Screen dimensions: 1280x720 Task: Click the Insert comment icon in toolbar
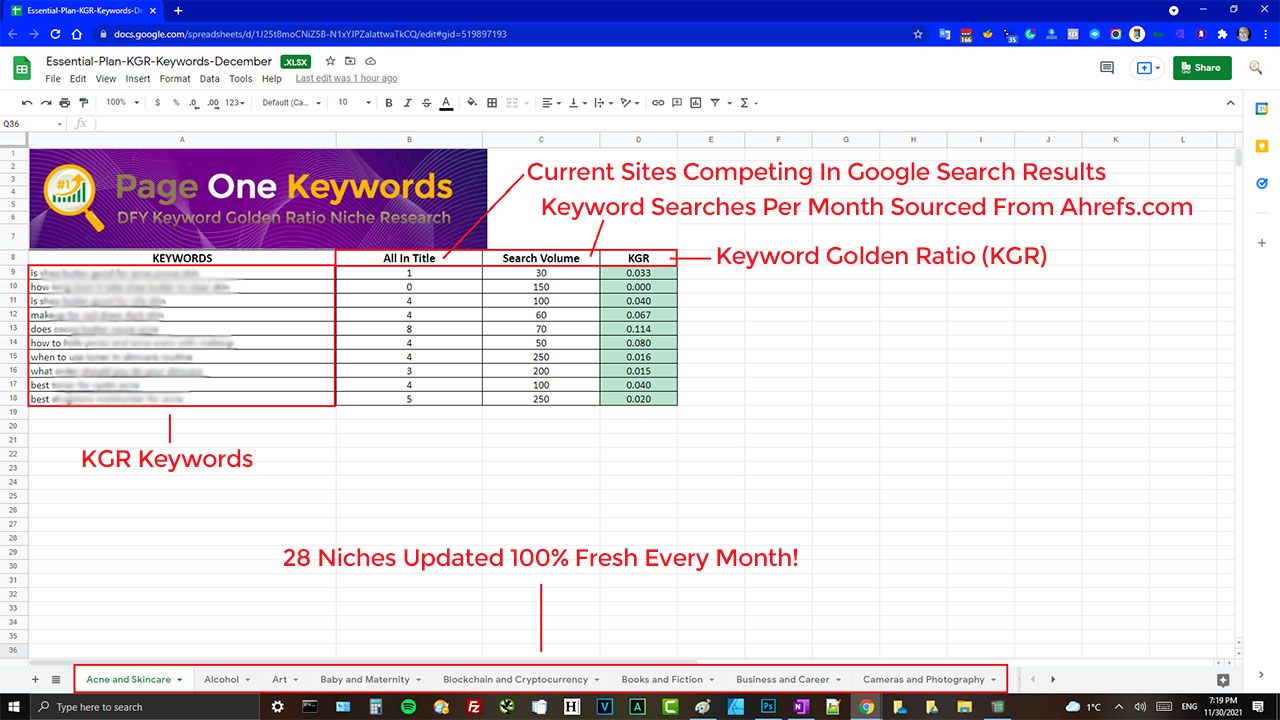(677, 103)
